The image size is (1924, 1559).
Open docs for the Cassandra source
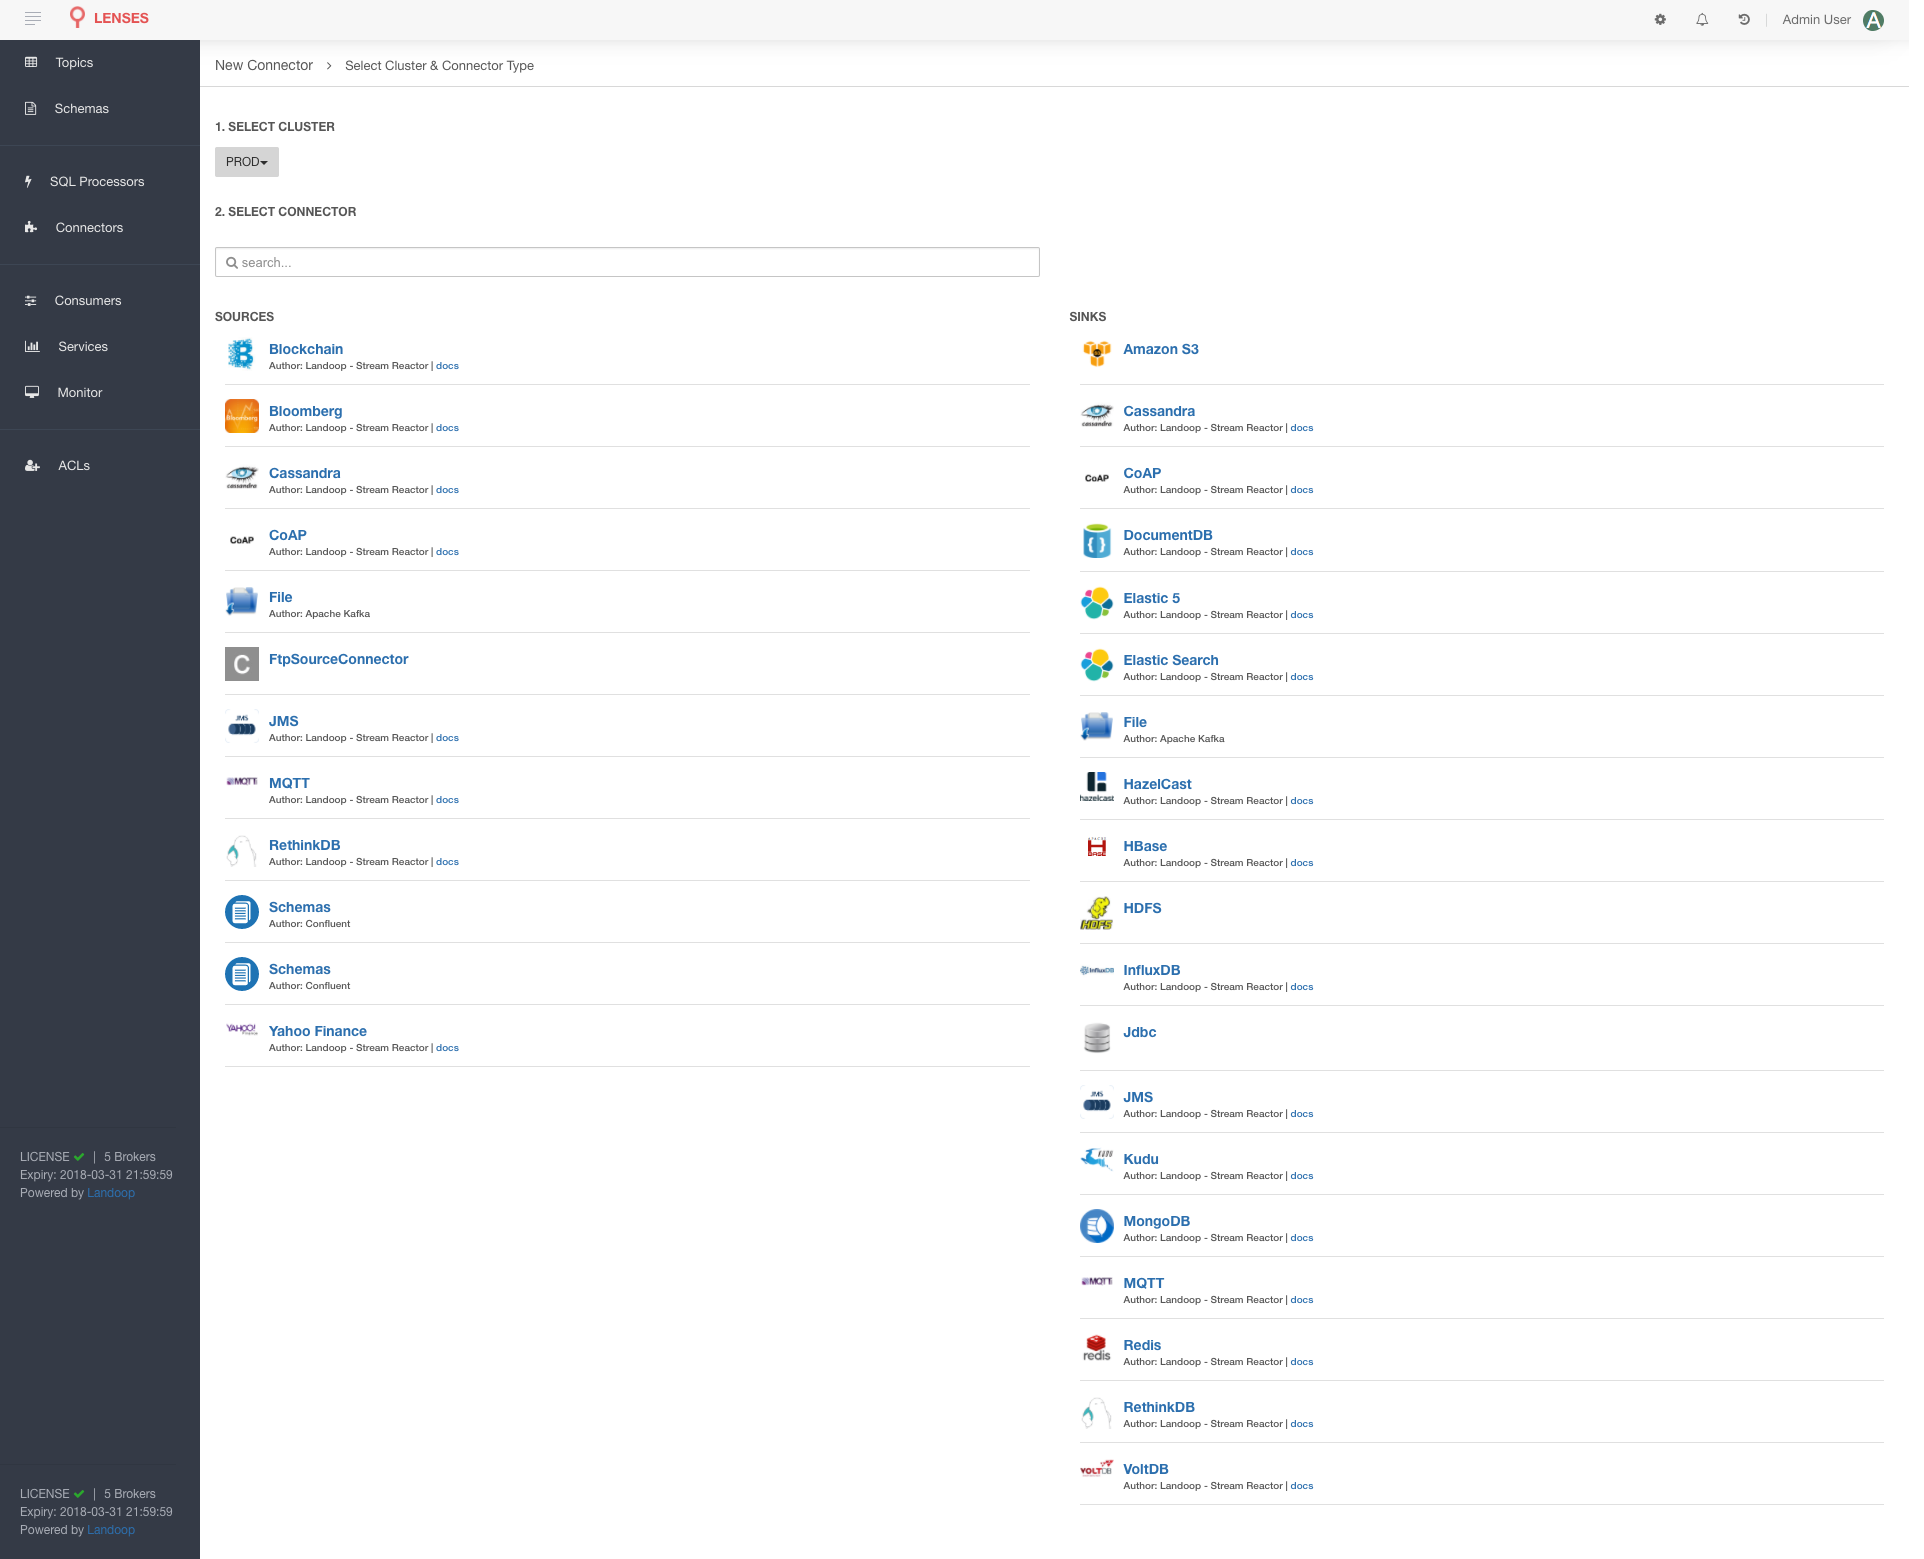(x=447, y=489)
